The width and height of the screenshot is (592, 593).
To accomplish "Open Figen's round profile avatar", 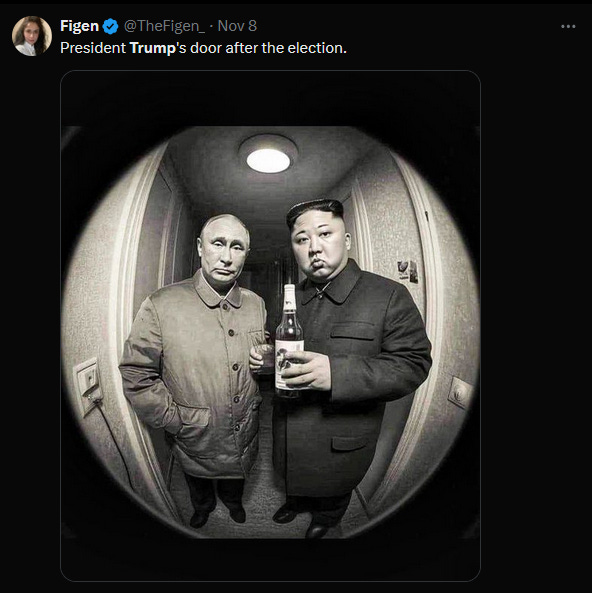I will 32,36.
